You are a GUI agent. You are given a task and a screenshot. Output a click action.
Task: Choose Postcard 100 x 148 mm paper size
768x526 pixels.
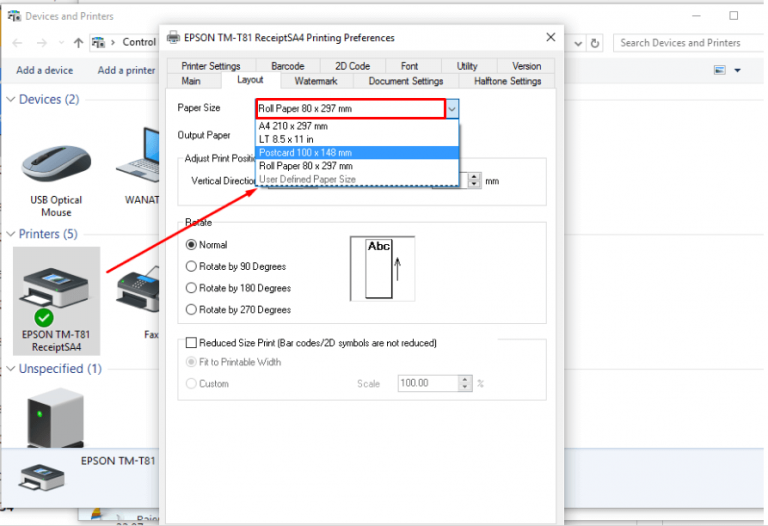point(357,152)
